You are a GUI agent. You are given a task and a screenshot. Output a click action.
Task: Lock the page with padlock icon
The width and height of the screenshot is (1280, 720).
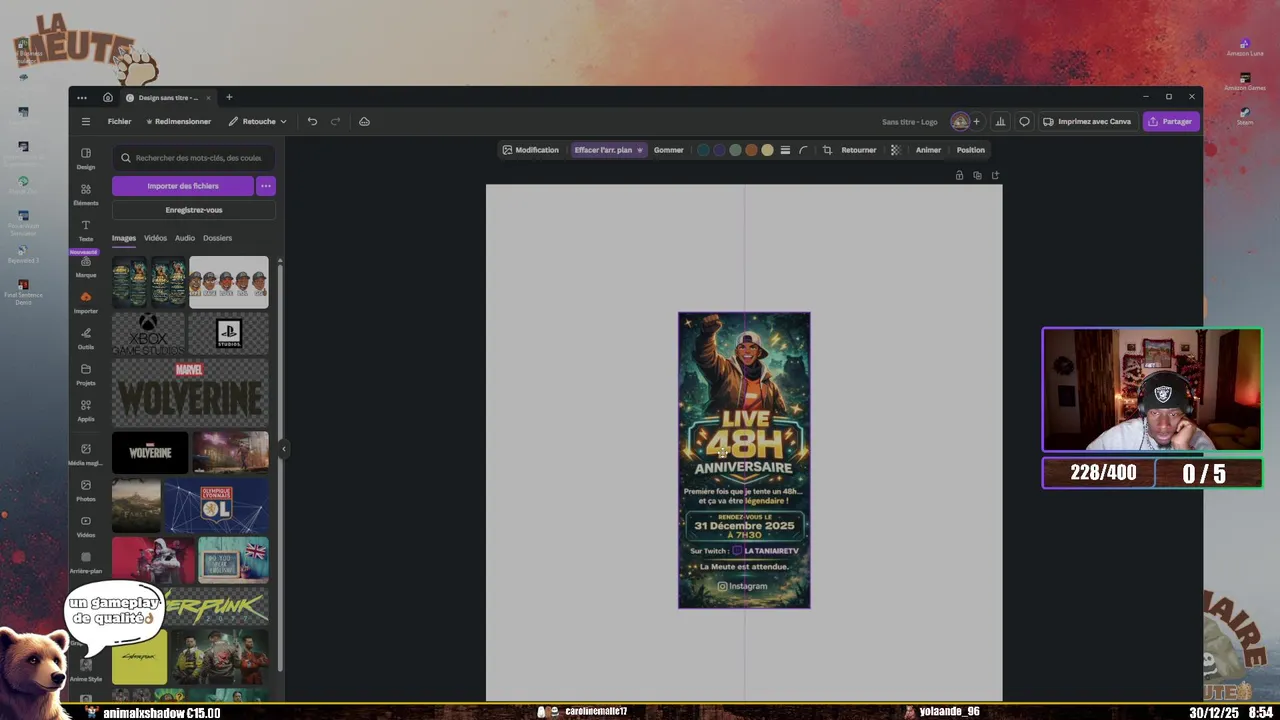click(959, 175)
